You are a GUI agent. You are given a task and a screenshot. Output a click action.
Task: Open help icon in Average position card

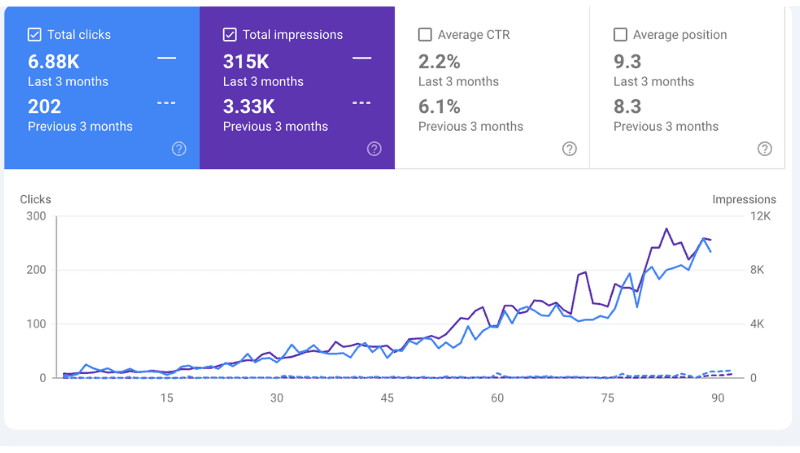click(x=764, y=149)
